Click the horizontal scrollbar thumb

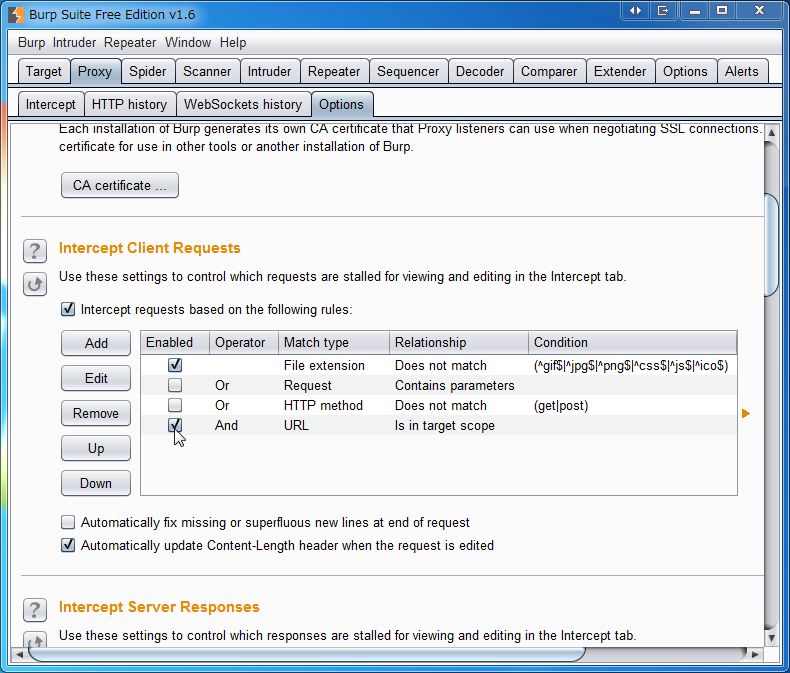(307, 654)
